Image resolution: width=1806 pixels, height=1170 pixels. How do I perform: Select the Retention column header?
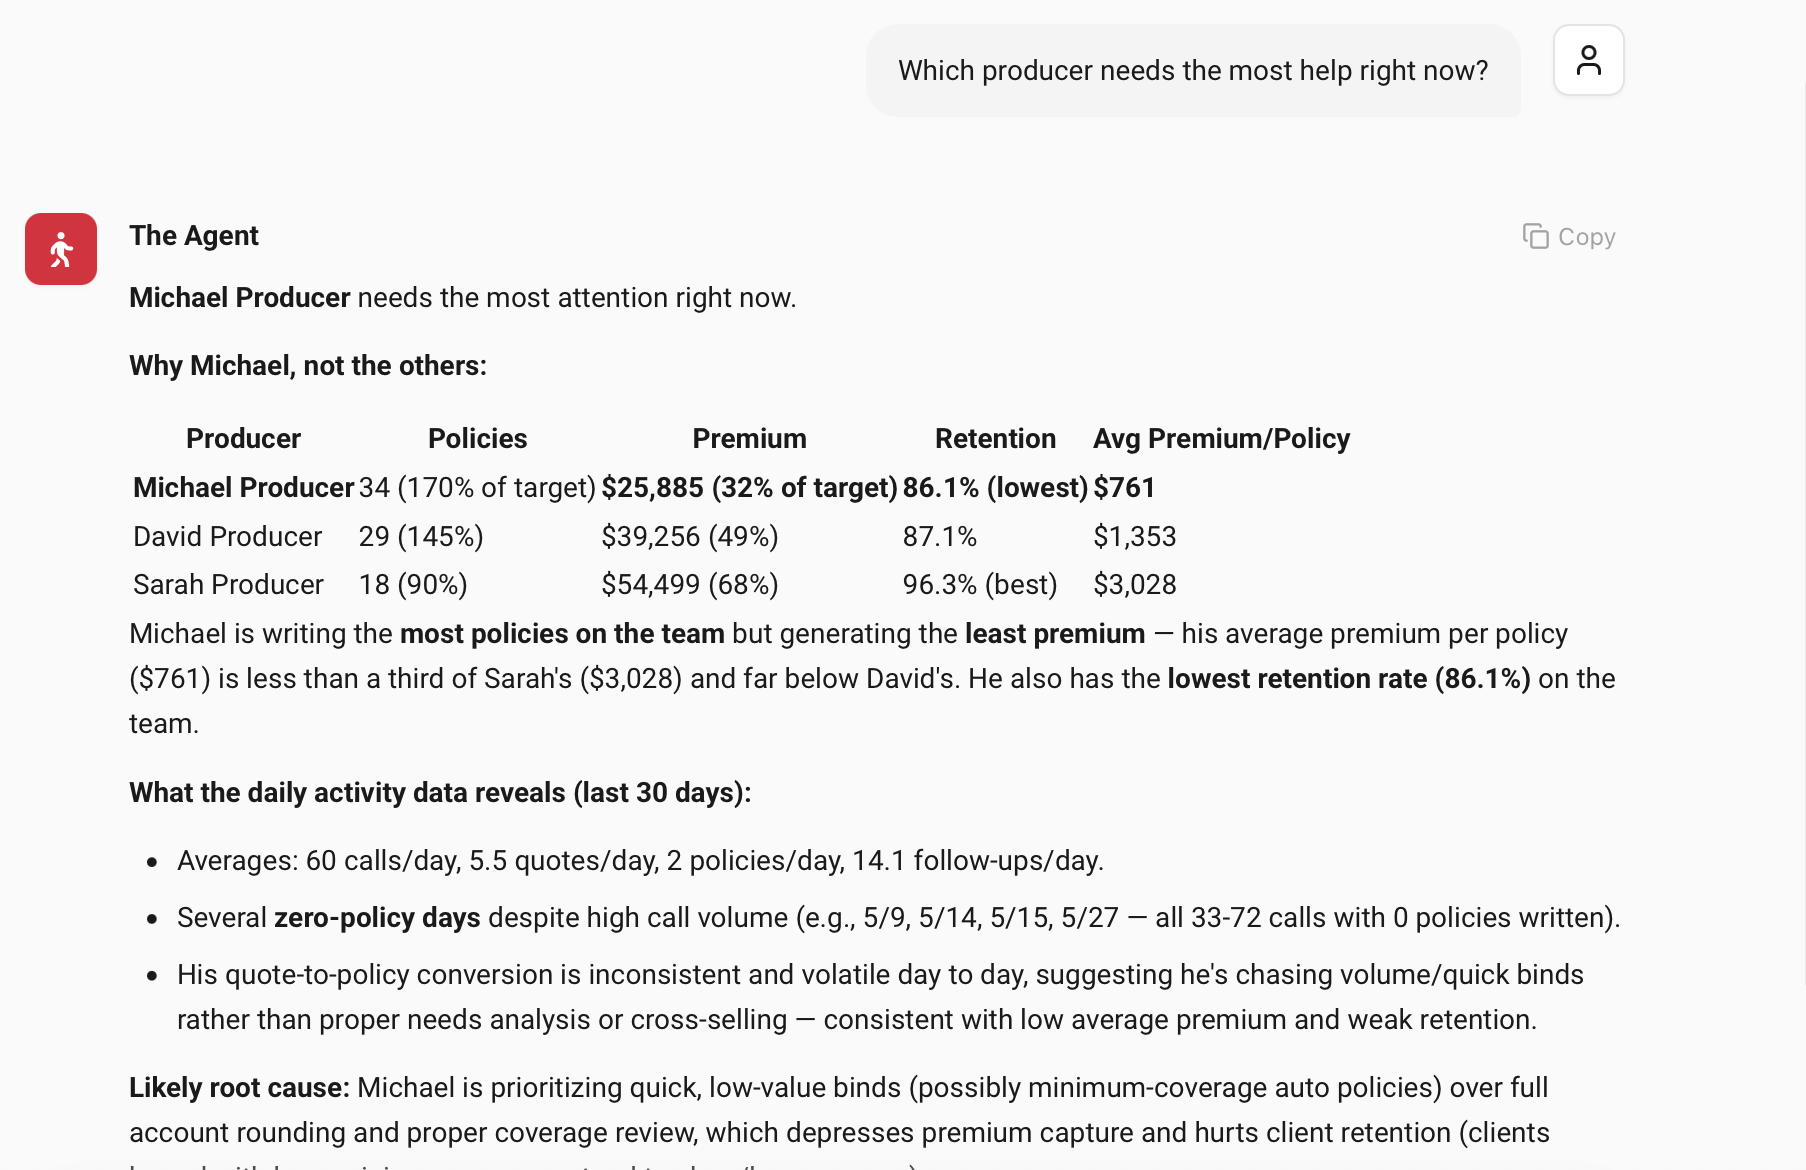point(995,439)
